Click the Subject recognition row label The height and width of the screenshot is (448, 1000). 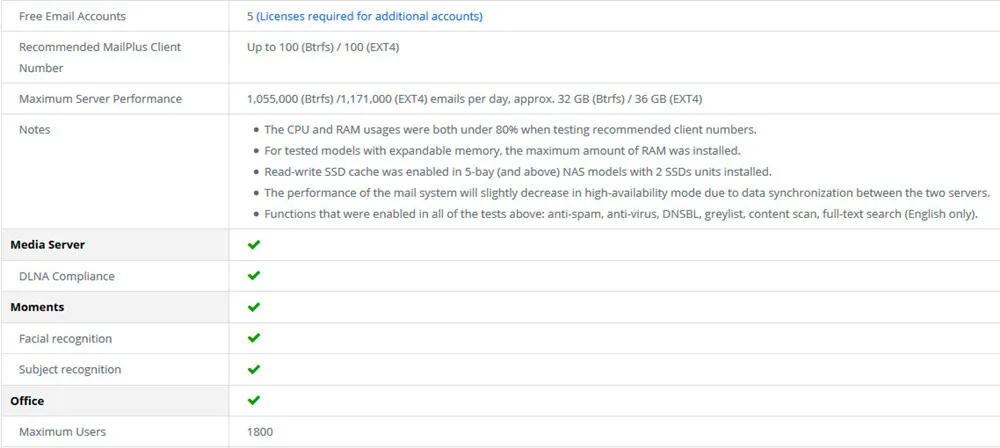click(x=70, y=370)
